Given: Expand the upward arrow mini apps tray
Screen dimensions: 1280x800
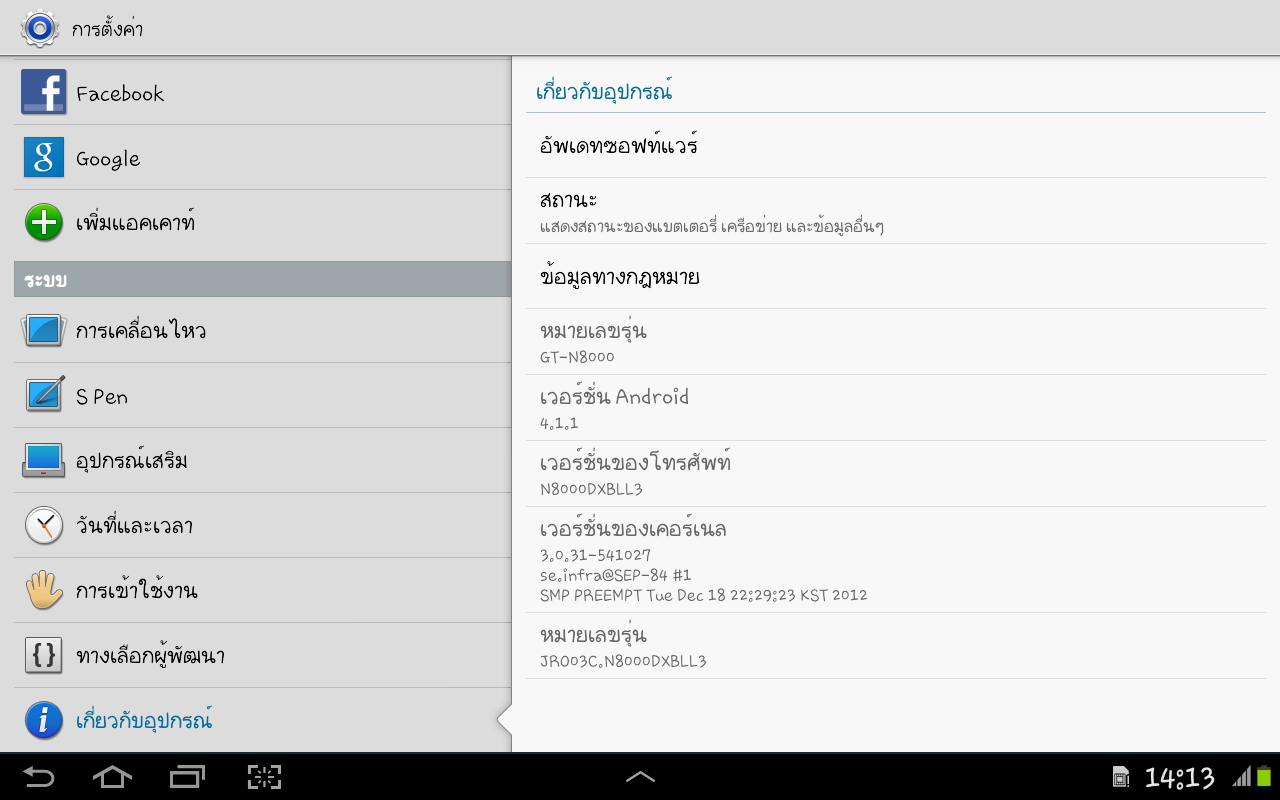Looking at the screenshot, I should point(640,777).
